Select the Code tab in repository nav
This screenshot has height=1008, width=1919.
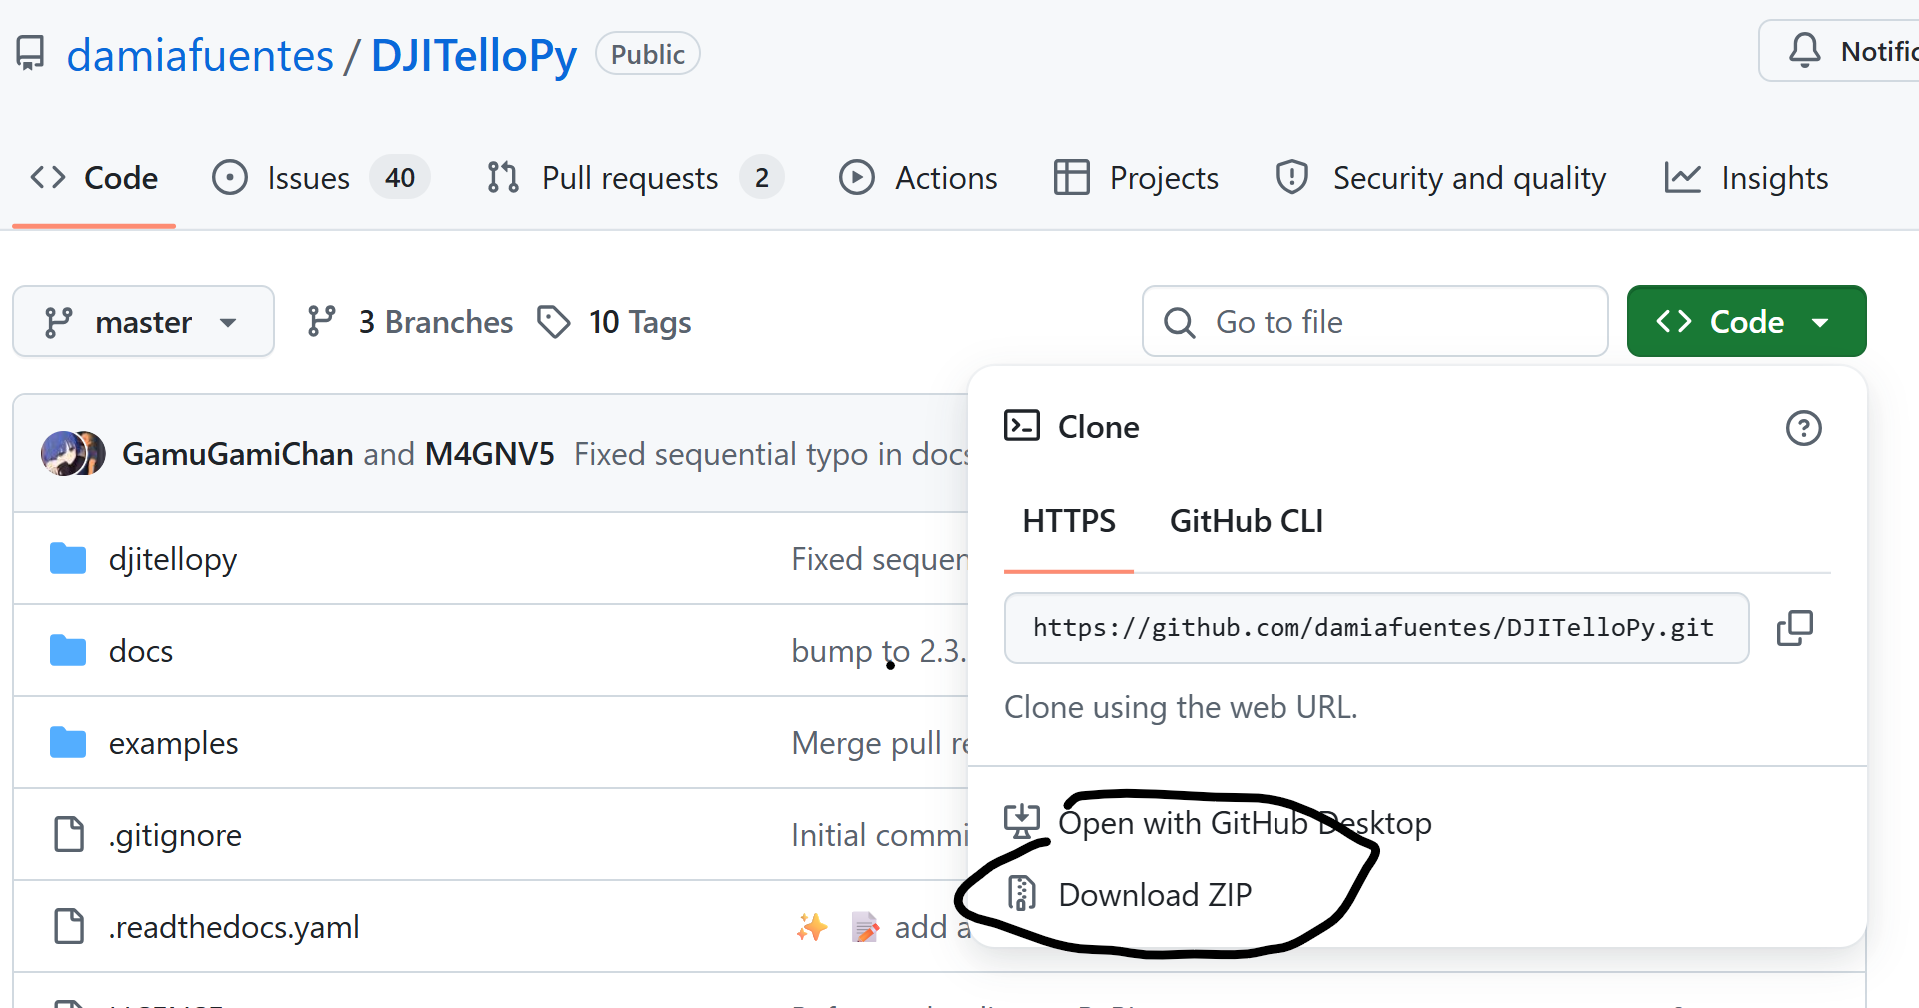(x=94, y=178)
